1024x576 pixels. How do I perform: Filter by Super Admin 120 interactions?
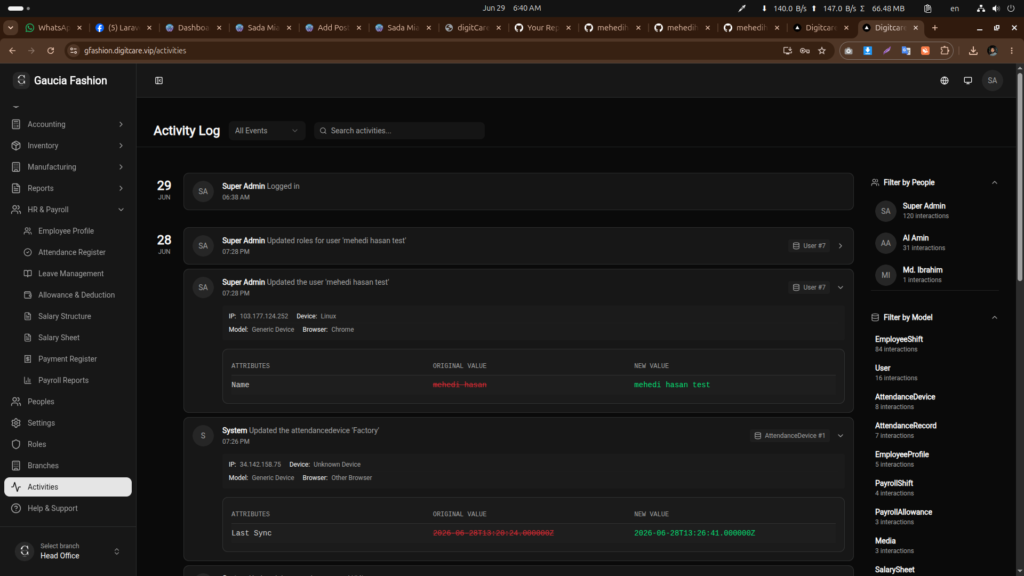934,210
